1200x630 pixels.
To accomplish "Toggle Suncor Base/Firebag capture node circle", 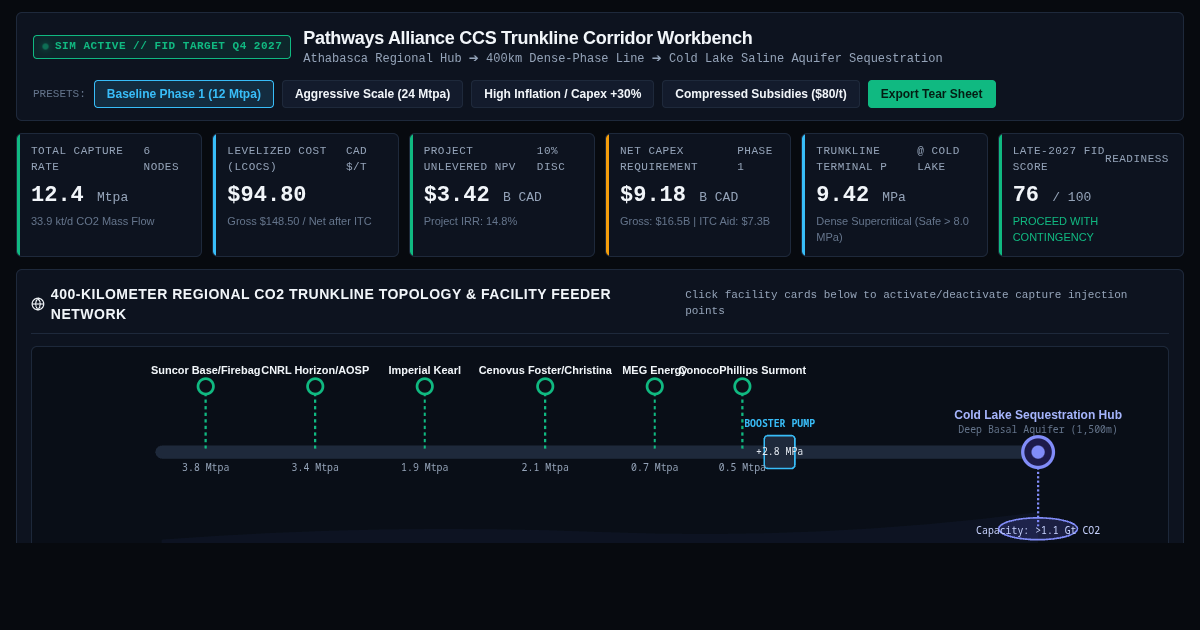I will pyautogui.click(x=206, y=386).
